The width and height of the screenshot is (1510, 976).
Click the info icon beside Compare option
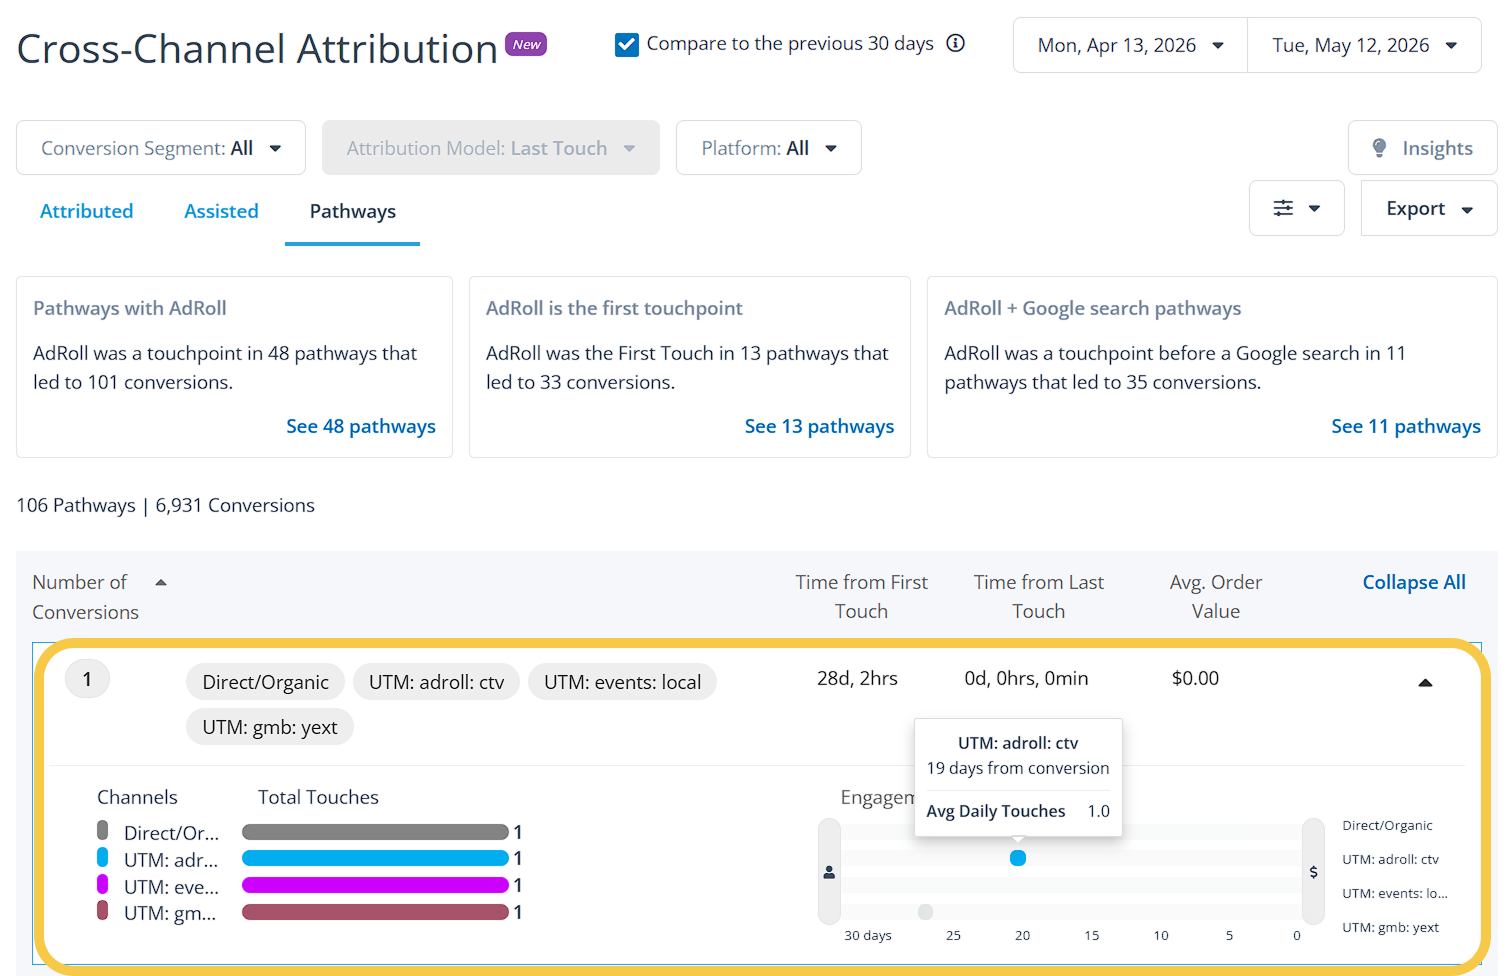[x=956, y=43]
